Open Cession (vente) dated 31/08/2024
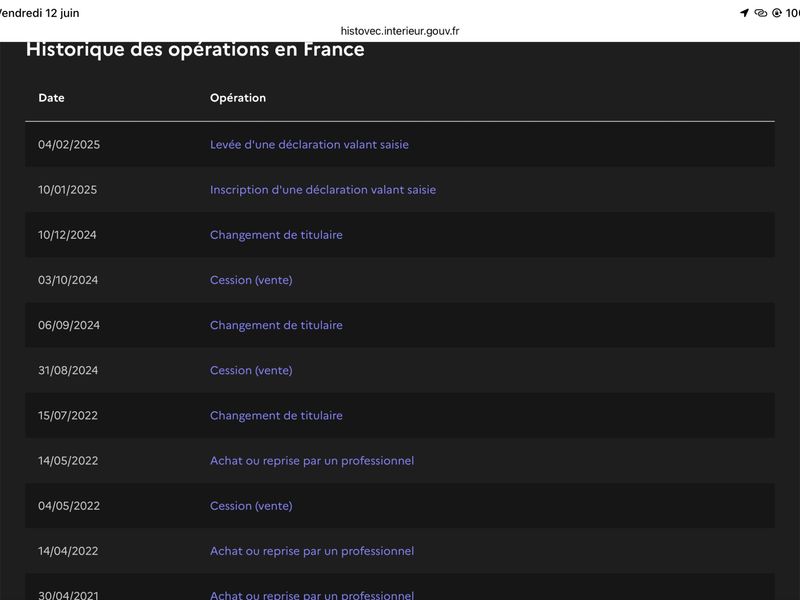The width and height of the screenshot is (800, 600). pos(251,370)
